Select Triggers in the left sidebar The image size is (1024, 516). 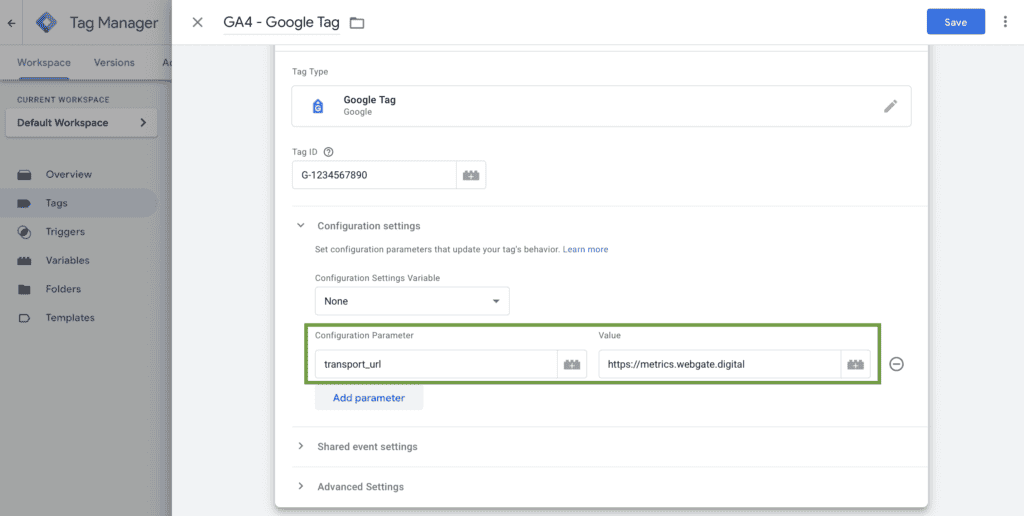65,232
